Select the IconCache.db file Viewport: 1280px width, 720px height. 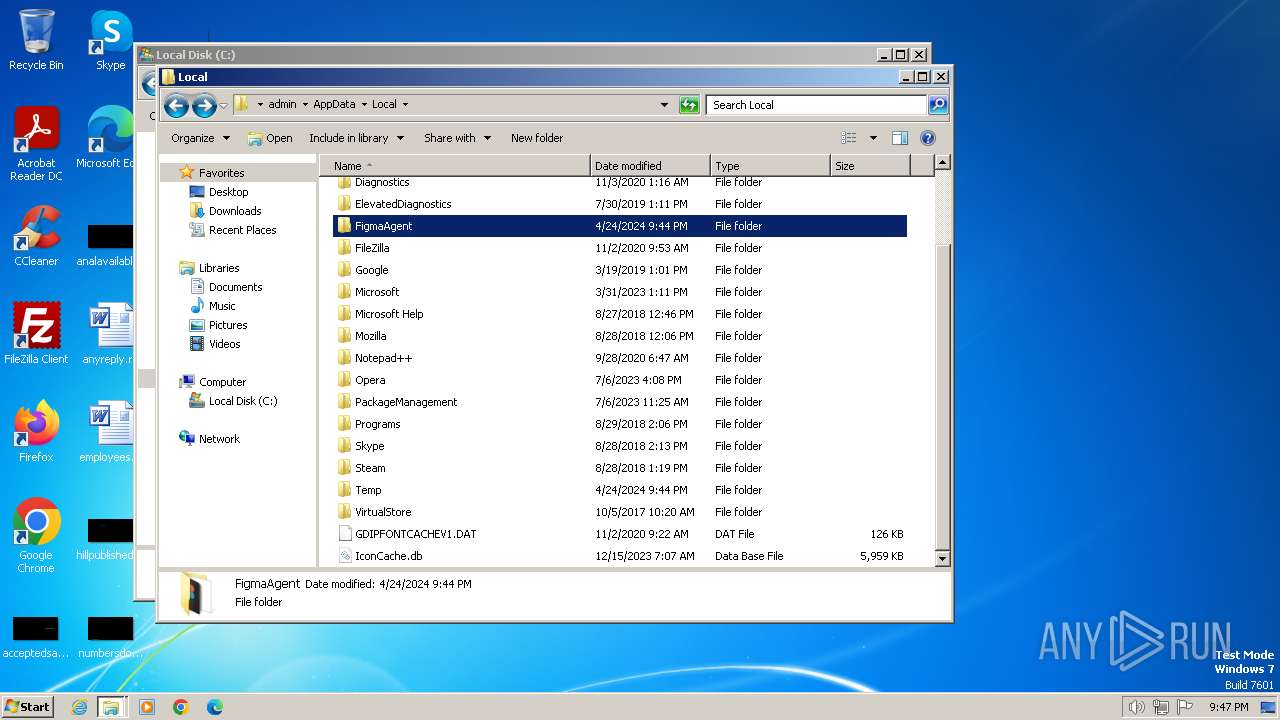[x=620, y=556]
